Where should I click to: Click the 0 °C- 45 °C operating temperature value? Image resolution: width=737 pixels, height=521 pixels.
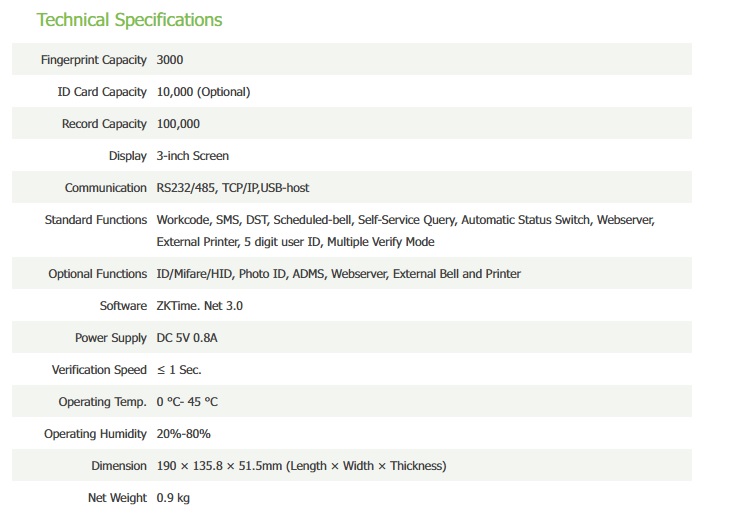tap(187, 402)
